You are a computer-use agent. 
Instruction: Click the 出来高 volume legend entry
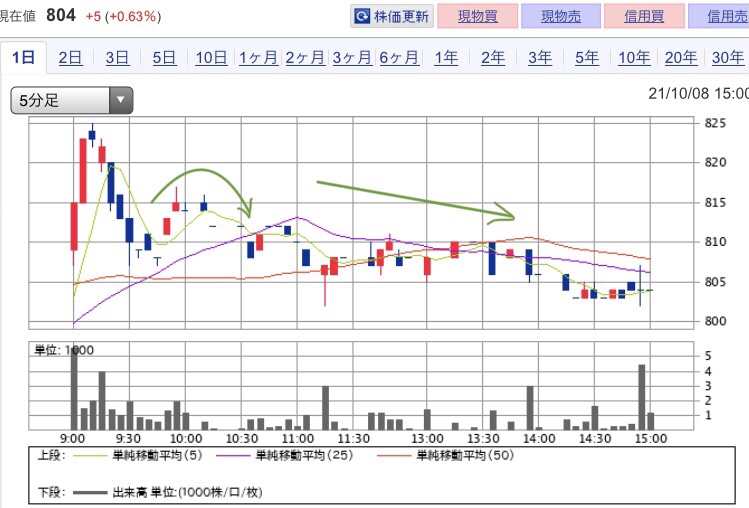tap(167, 492)
